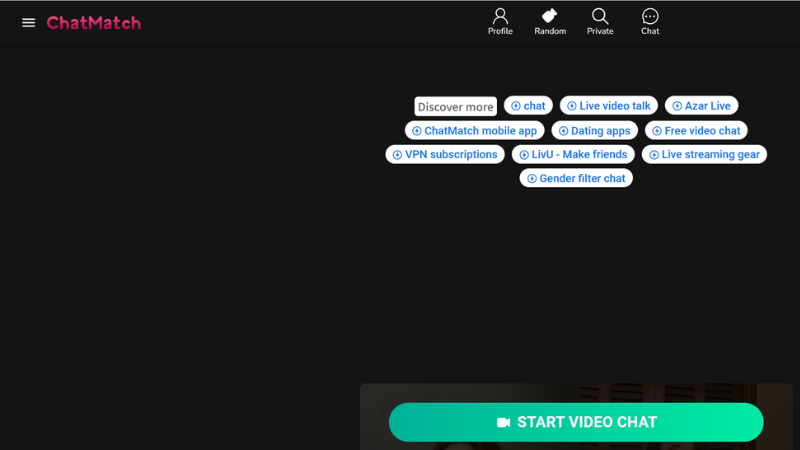
Task: Start video chat with green button
Action: [x=576, y=422]
